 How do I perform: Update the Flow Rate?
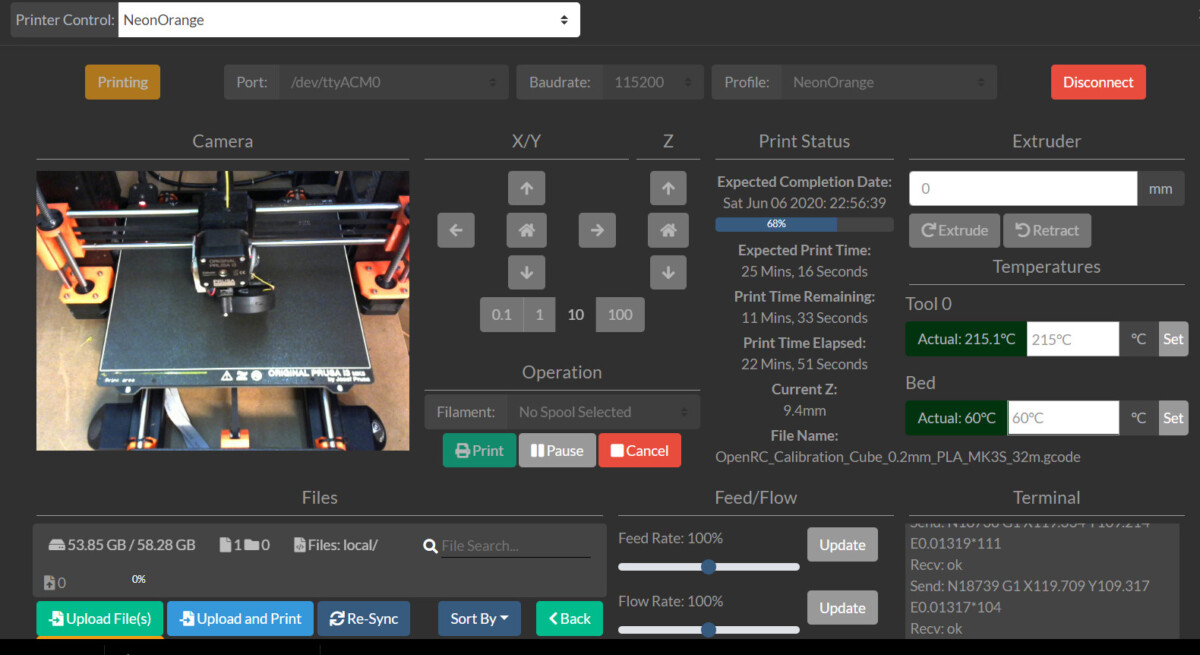(842, 608)
